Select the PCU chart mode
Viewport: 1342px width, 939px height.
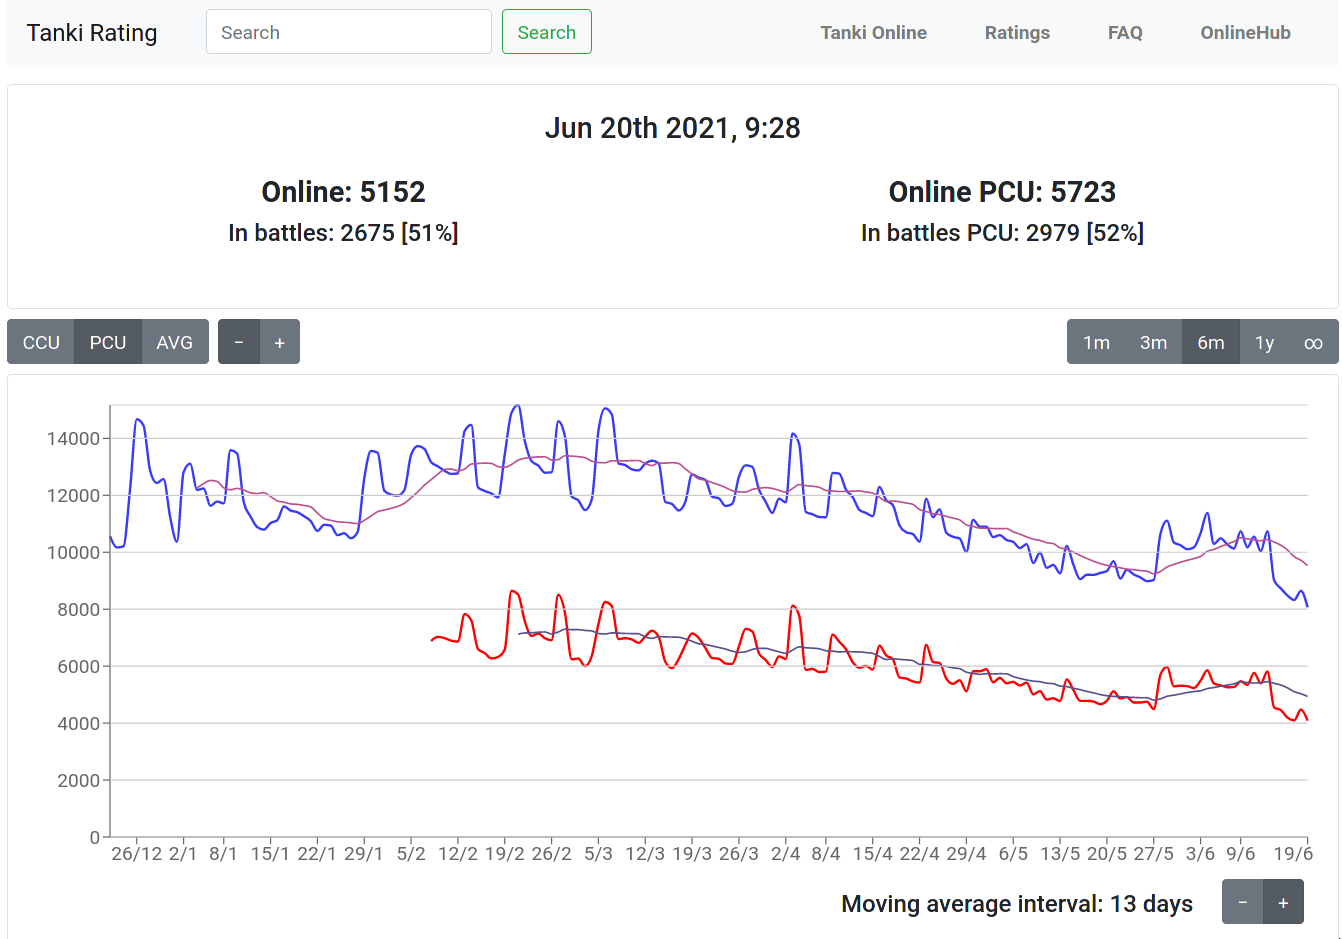[x=108, y=342]
